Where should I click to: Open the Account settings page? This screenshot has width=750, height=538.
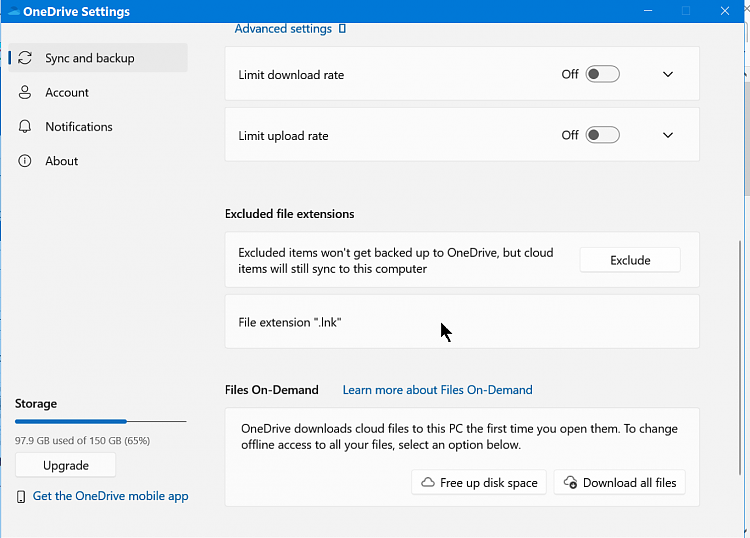pos(67,92)
